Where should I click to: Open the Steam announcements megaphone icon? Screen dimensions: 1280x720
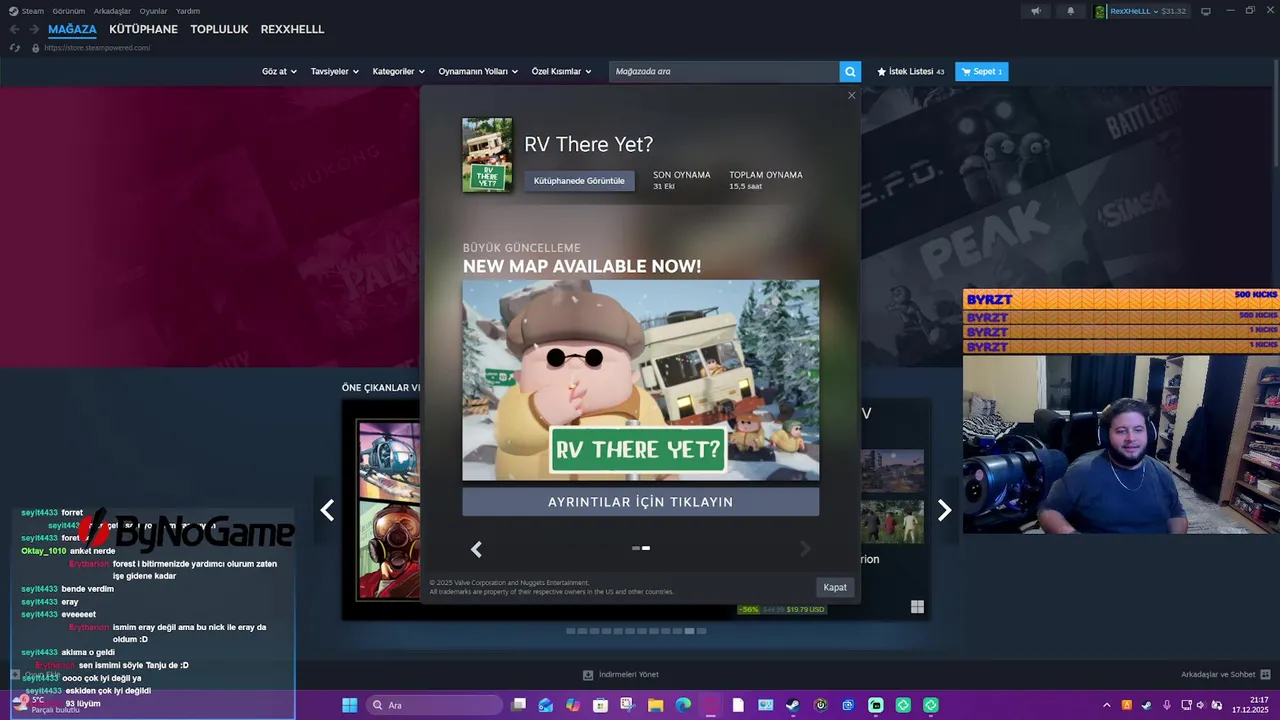click(x=1036, y=11)
